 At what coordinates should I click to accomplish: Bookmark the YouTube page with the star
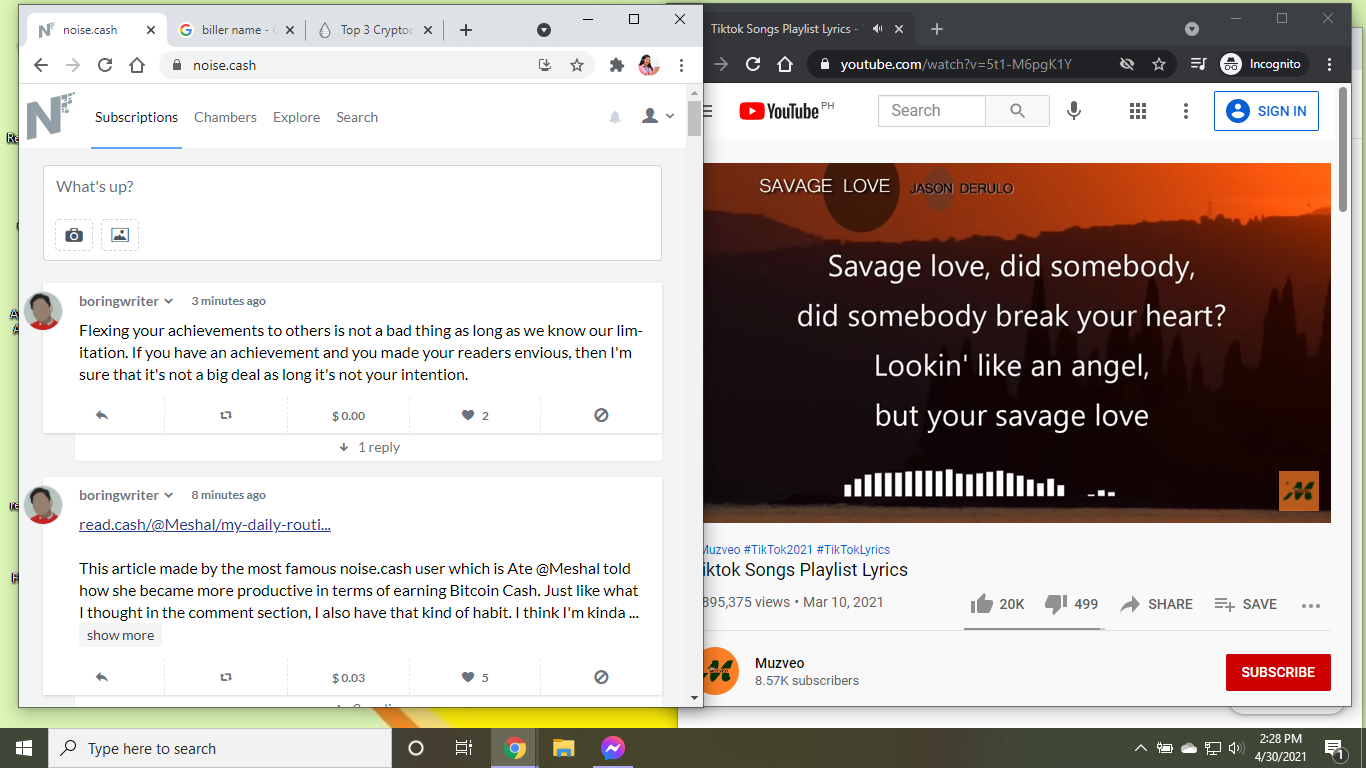tap(1159, 64)
